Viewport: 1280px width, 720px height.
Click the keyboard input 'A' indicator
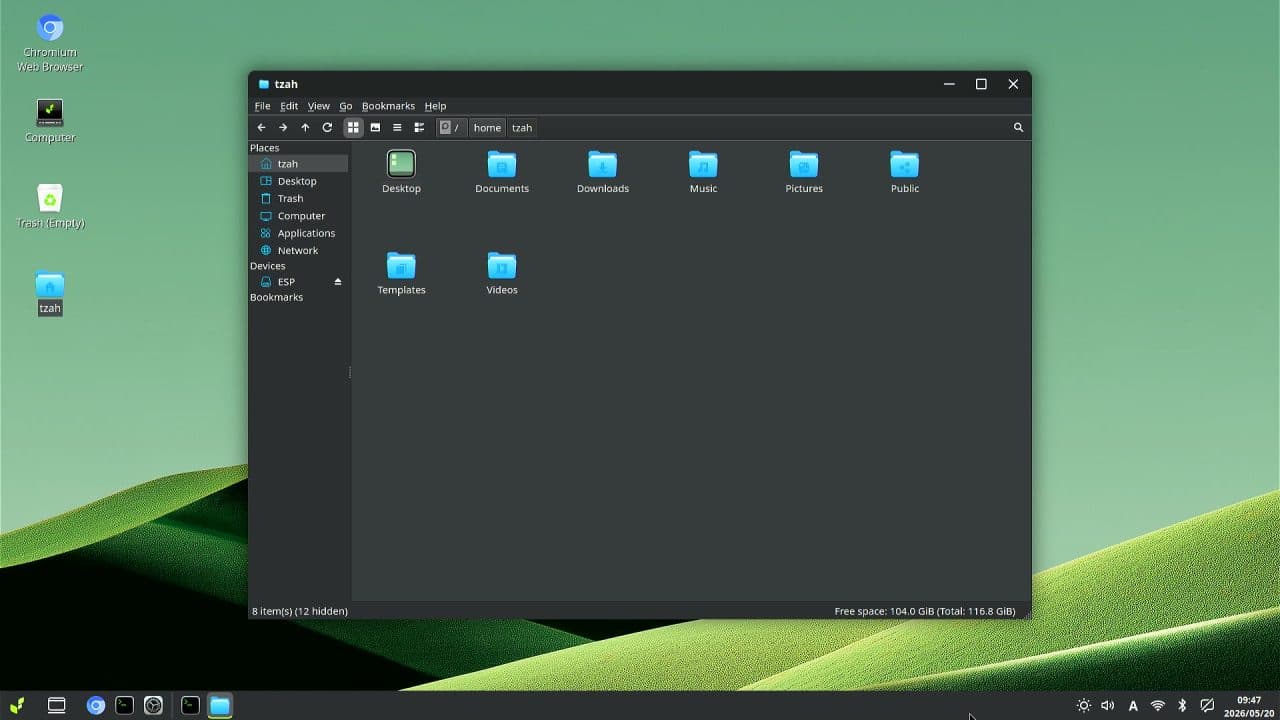point(1133,705)
